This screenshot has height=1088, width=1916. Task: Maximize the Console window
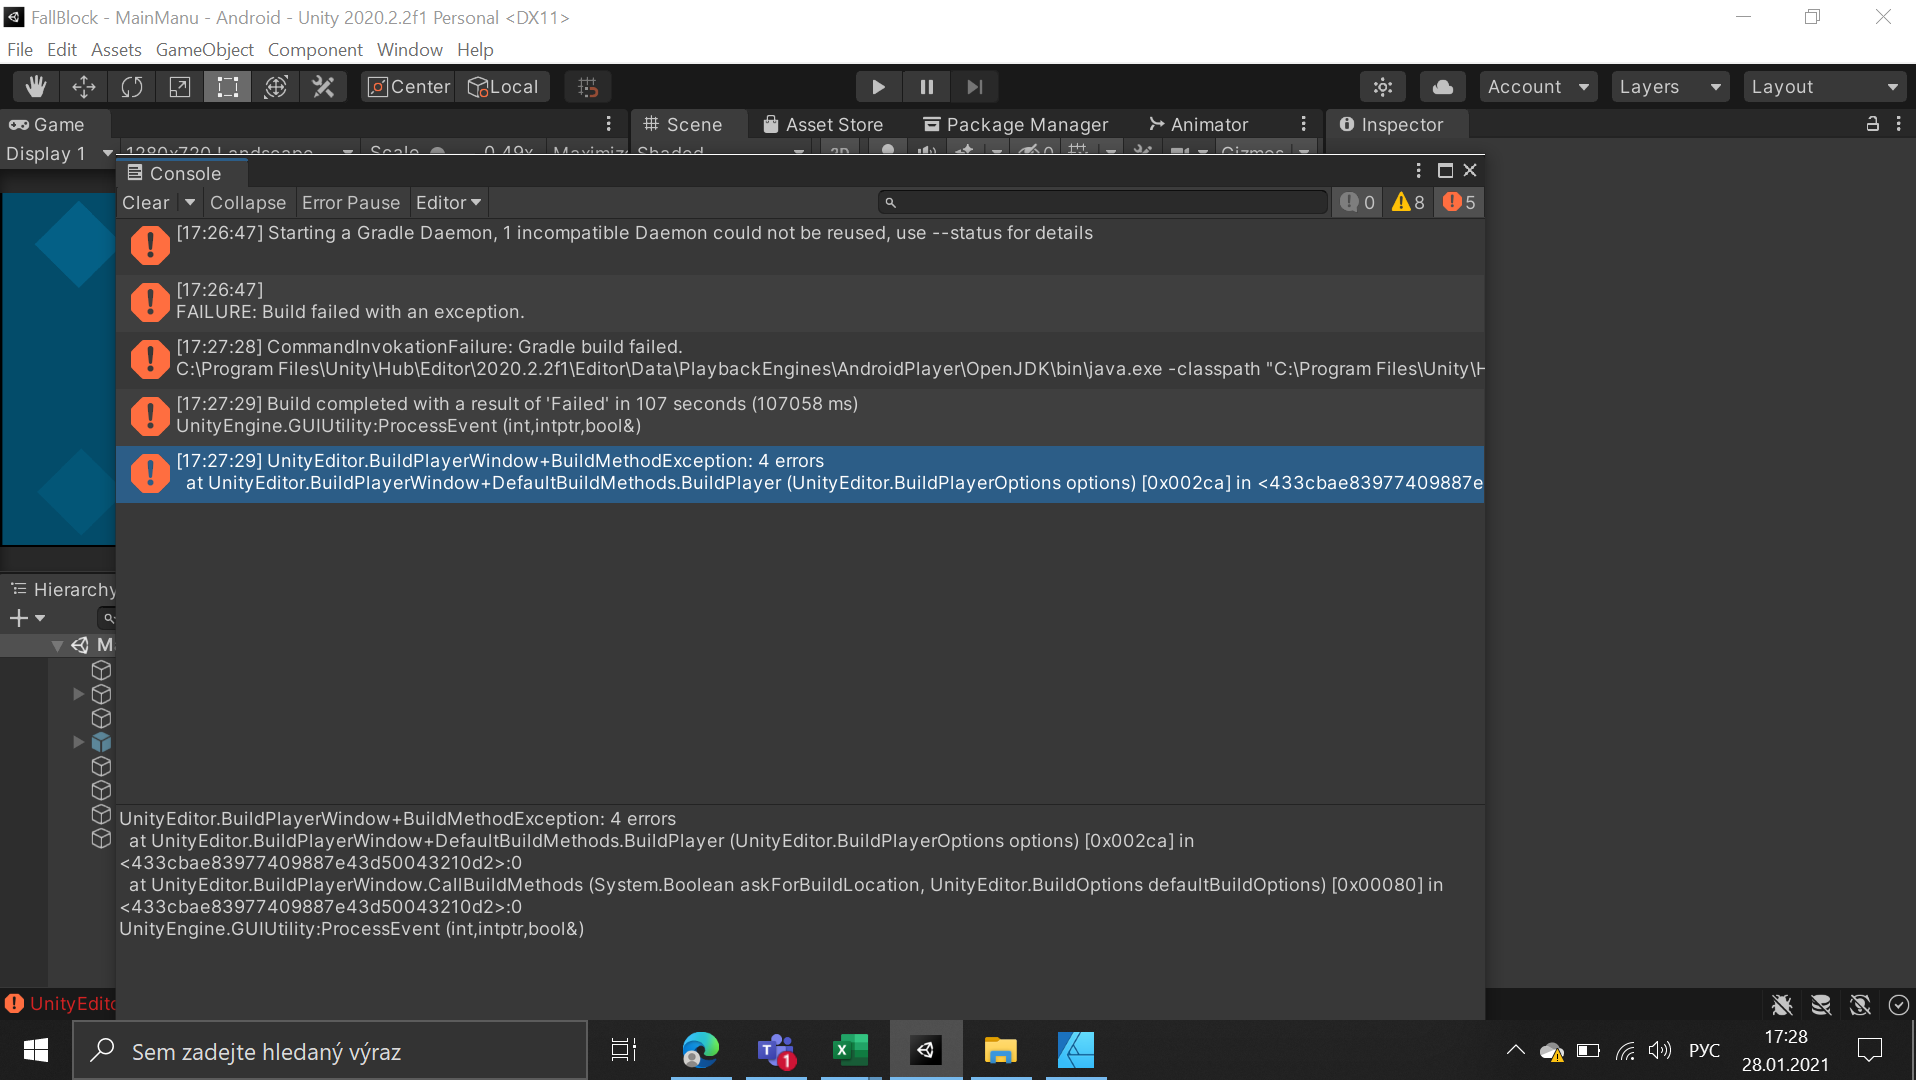[x=1445, y=171]
